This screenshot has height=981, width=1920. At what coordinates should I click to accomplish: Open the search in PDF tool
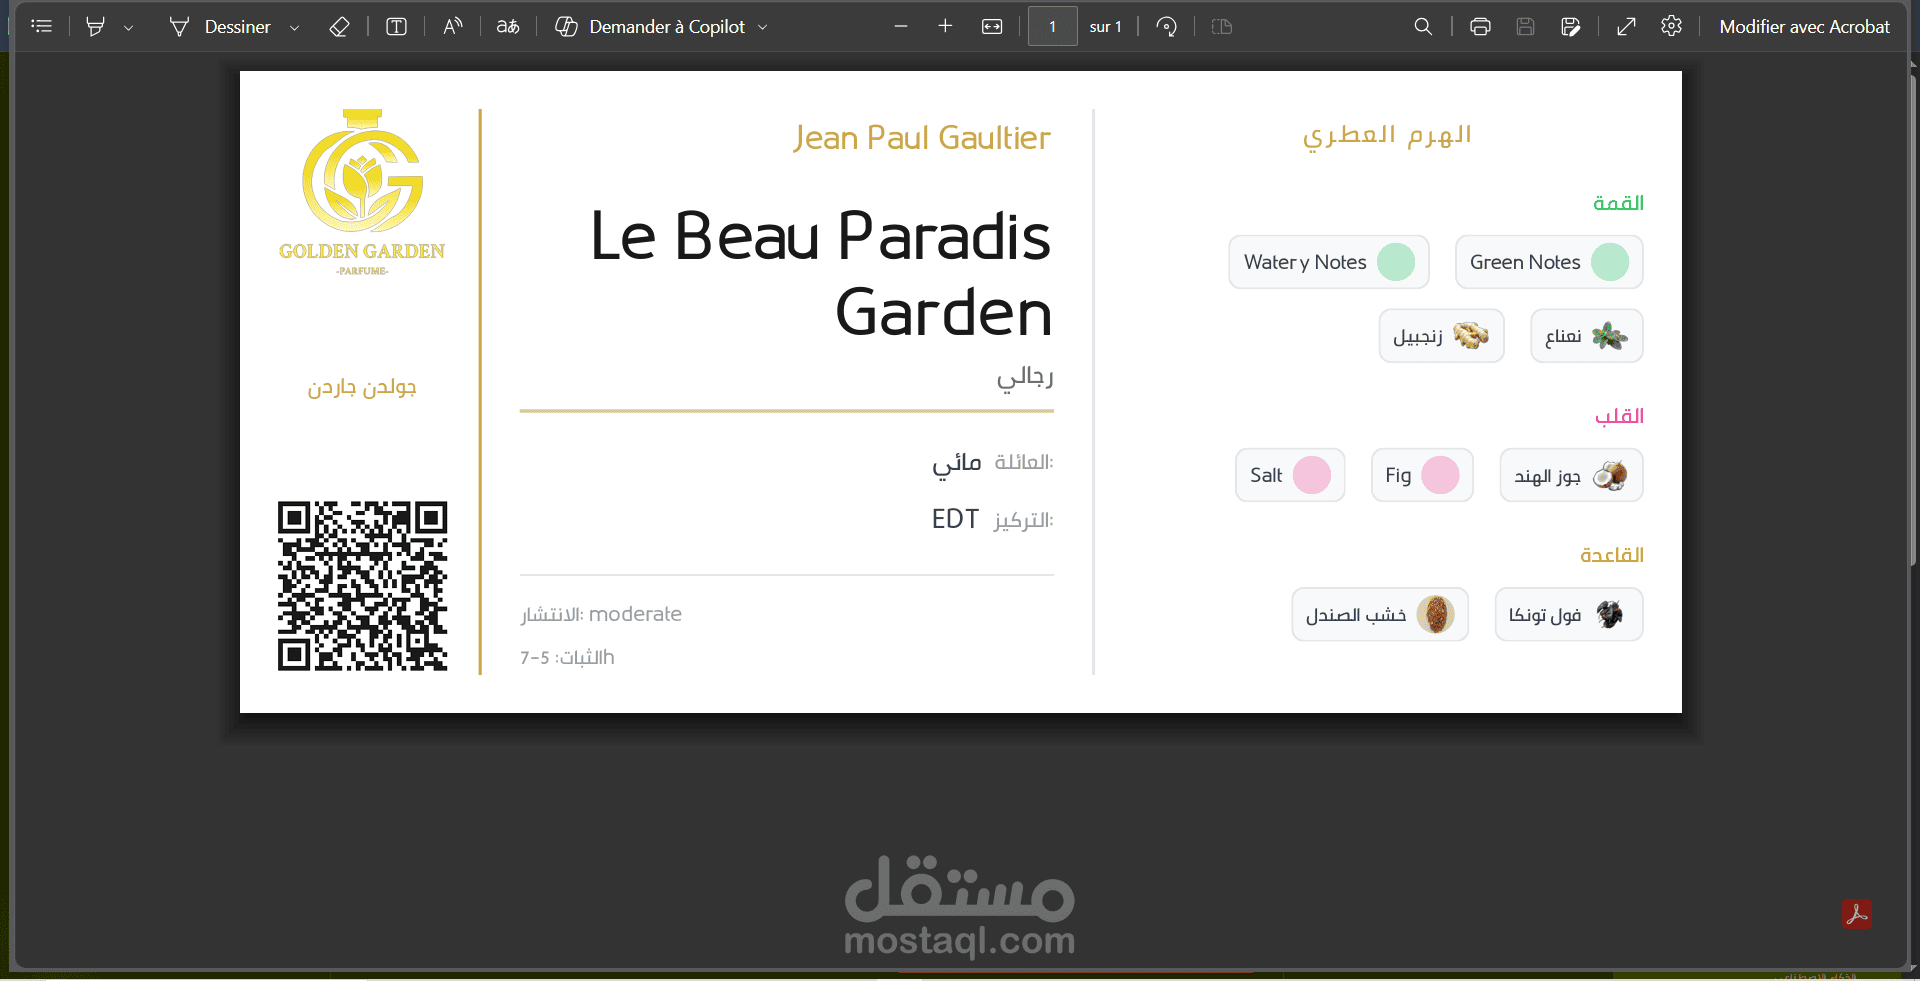pos(1423,27)
